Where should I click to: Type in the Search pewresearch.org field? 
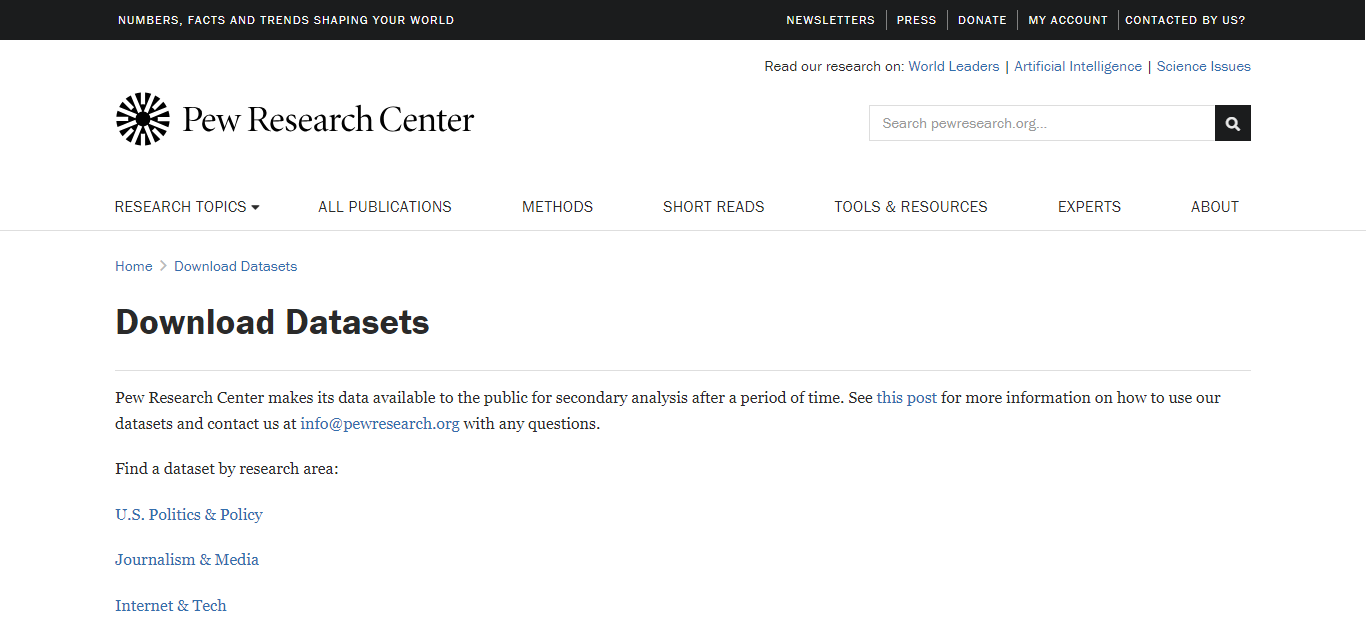1041,123
